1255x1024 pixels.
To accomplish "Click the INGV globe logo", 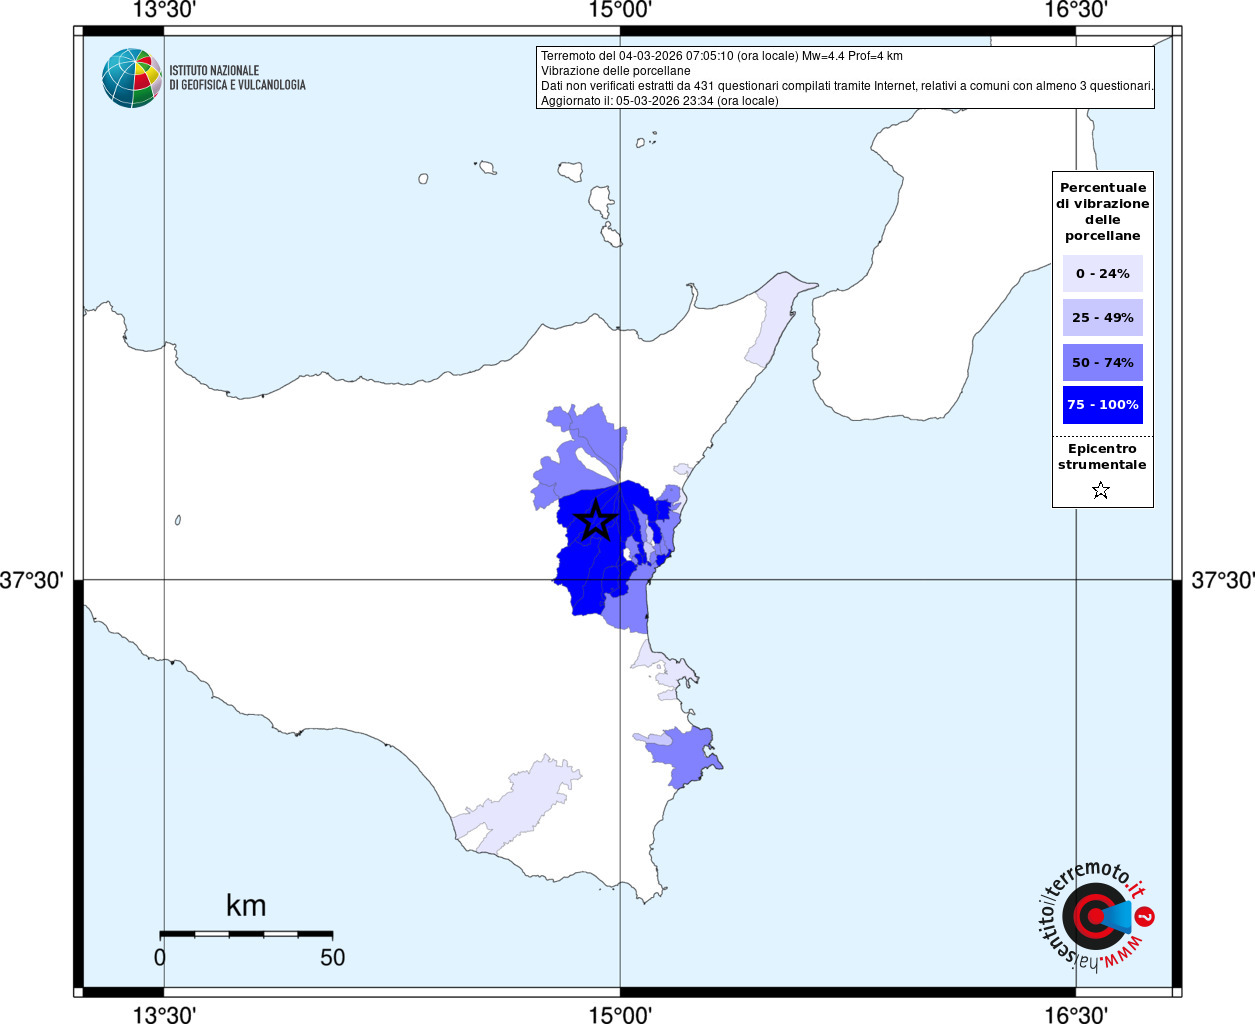I will pos(132,78).
